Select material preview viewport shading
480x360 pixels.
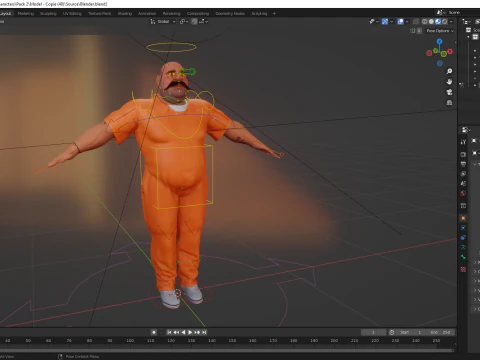pyautogui.click(x=438, y=21)
